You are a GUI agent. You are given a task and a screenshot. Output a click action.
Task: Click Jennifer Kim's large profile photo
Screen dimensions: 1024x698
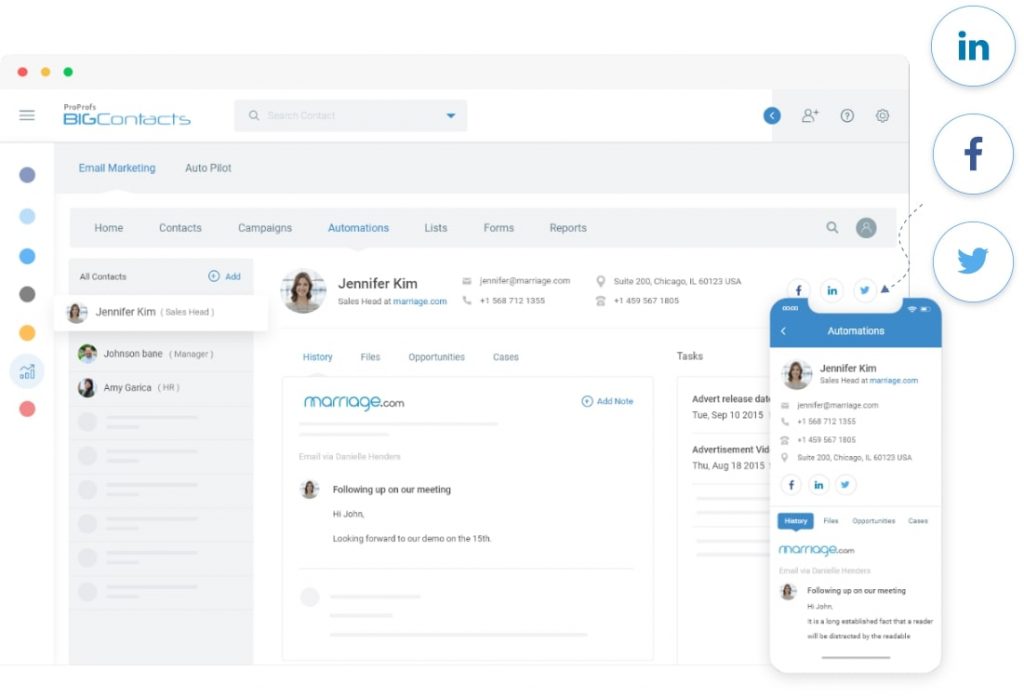coord(303,291)
